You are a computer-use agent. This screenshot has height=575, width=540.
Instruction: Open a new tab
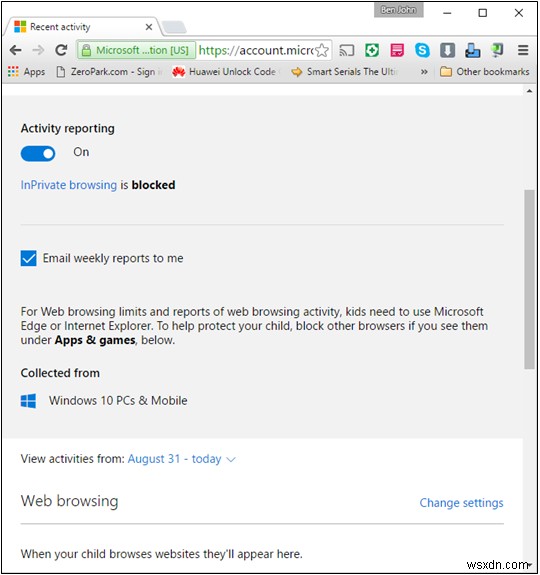point(174,27)
